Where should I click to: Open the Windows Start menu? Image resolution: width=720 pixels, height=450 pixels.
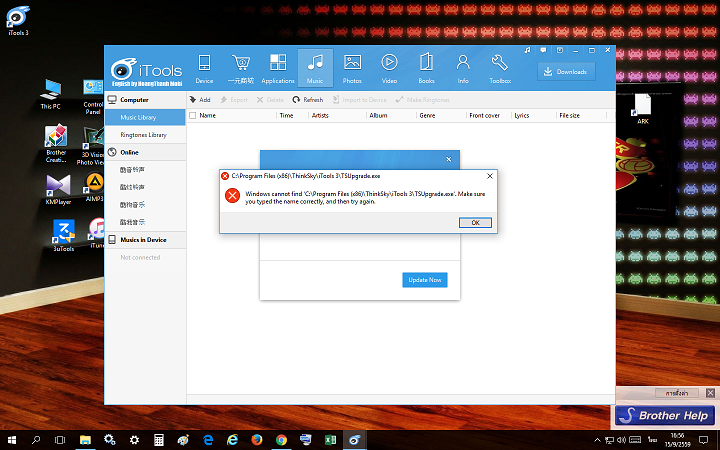[11, 440]
